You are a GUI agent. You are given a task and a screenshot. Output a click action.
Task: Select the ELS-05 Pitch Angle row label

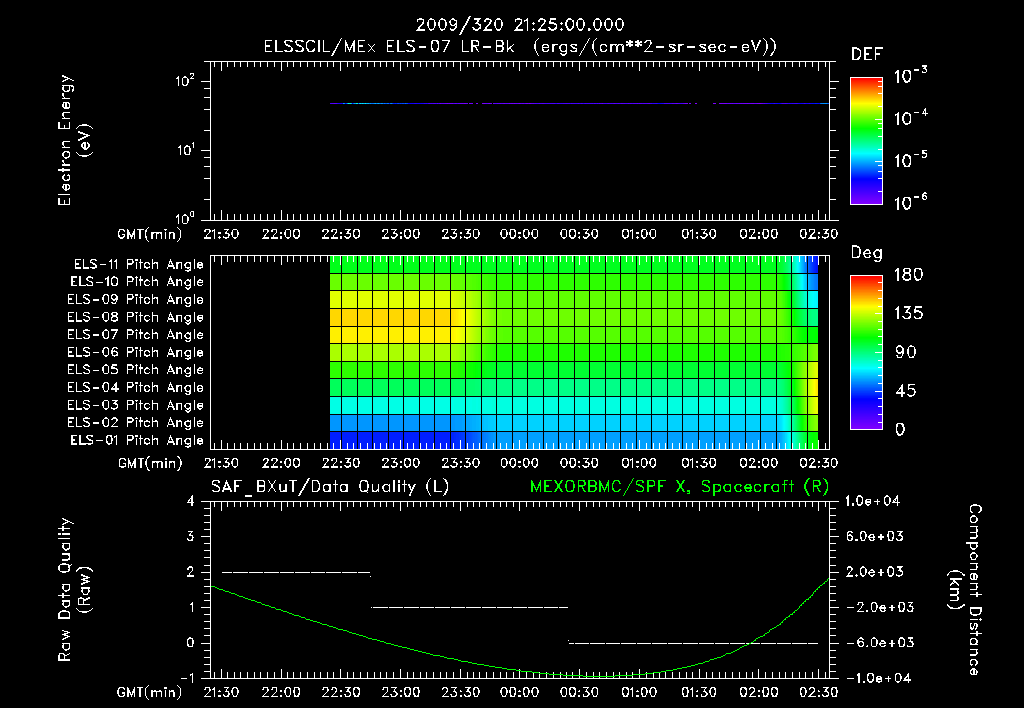pyautogui.click(x=136, y=370)
